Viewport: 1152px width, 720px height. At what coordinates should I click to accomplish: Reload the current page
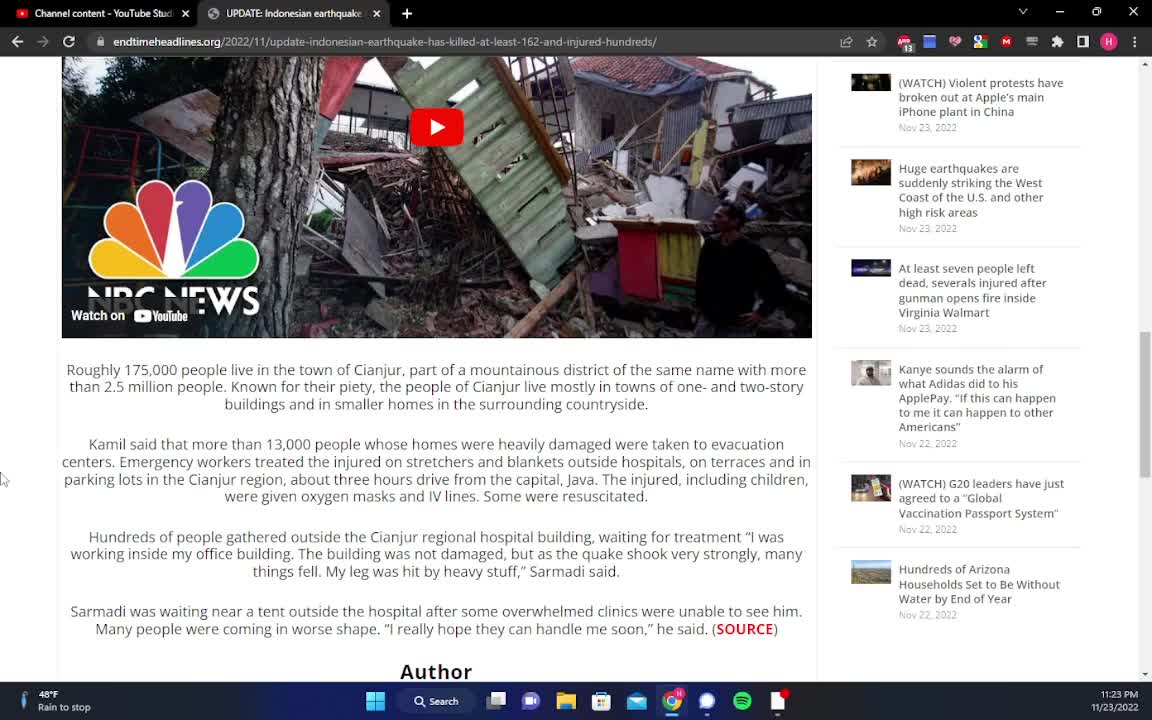point(68,42)
